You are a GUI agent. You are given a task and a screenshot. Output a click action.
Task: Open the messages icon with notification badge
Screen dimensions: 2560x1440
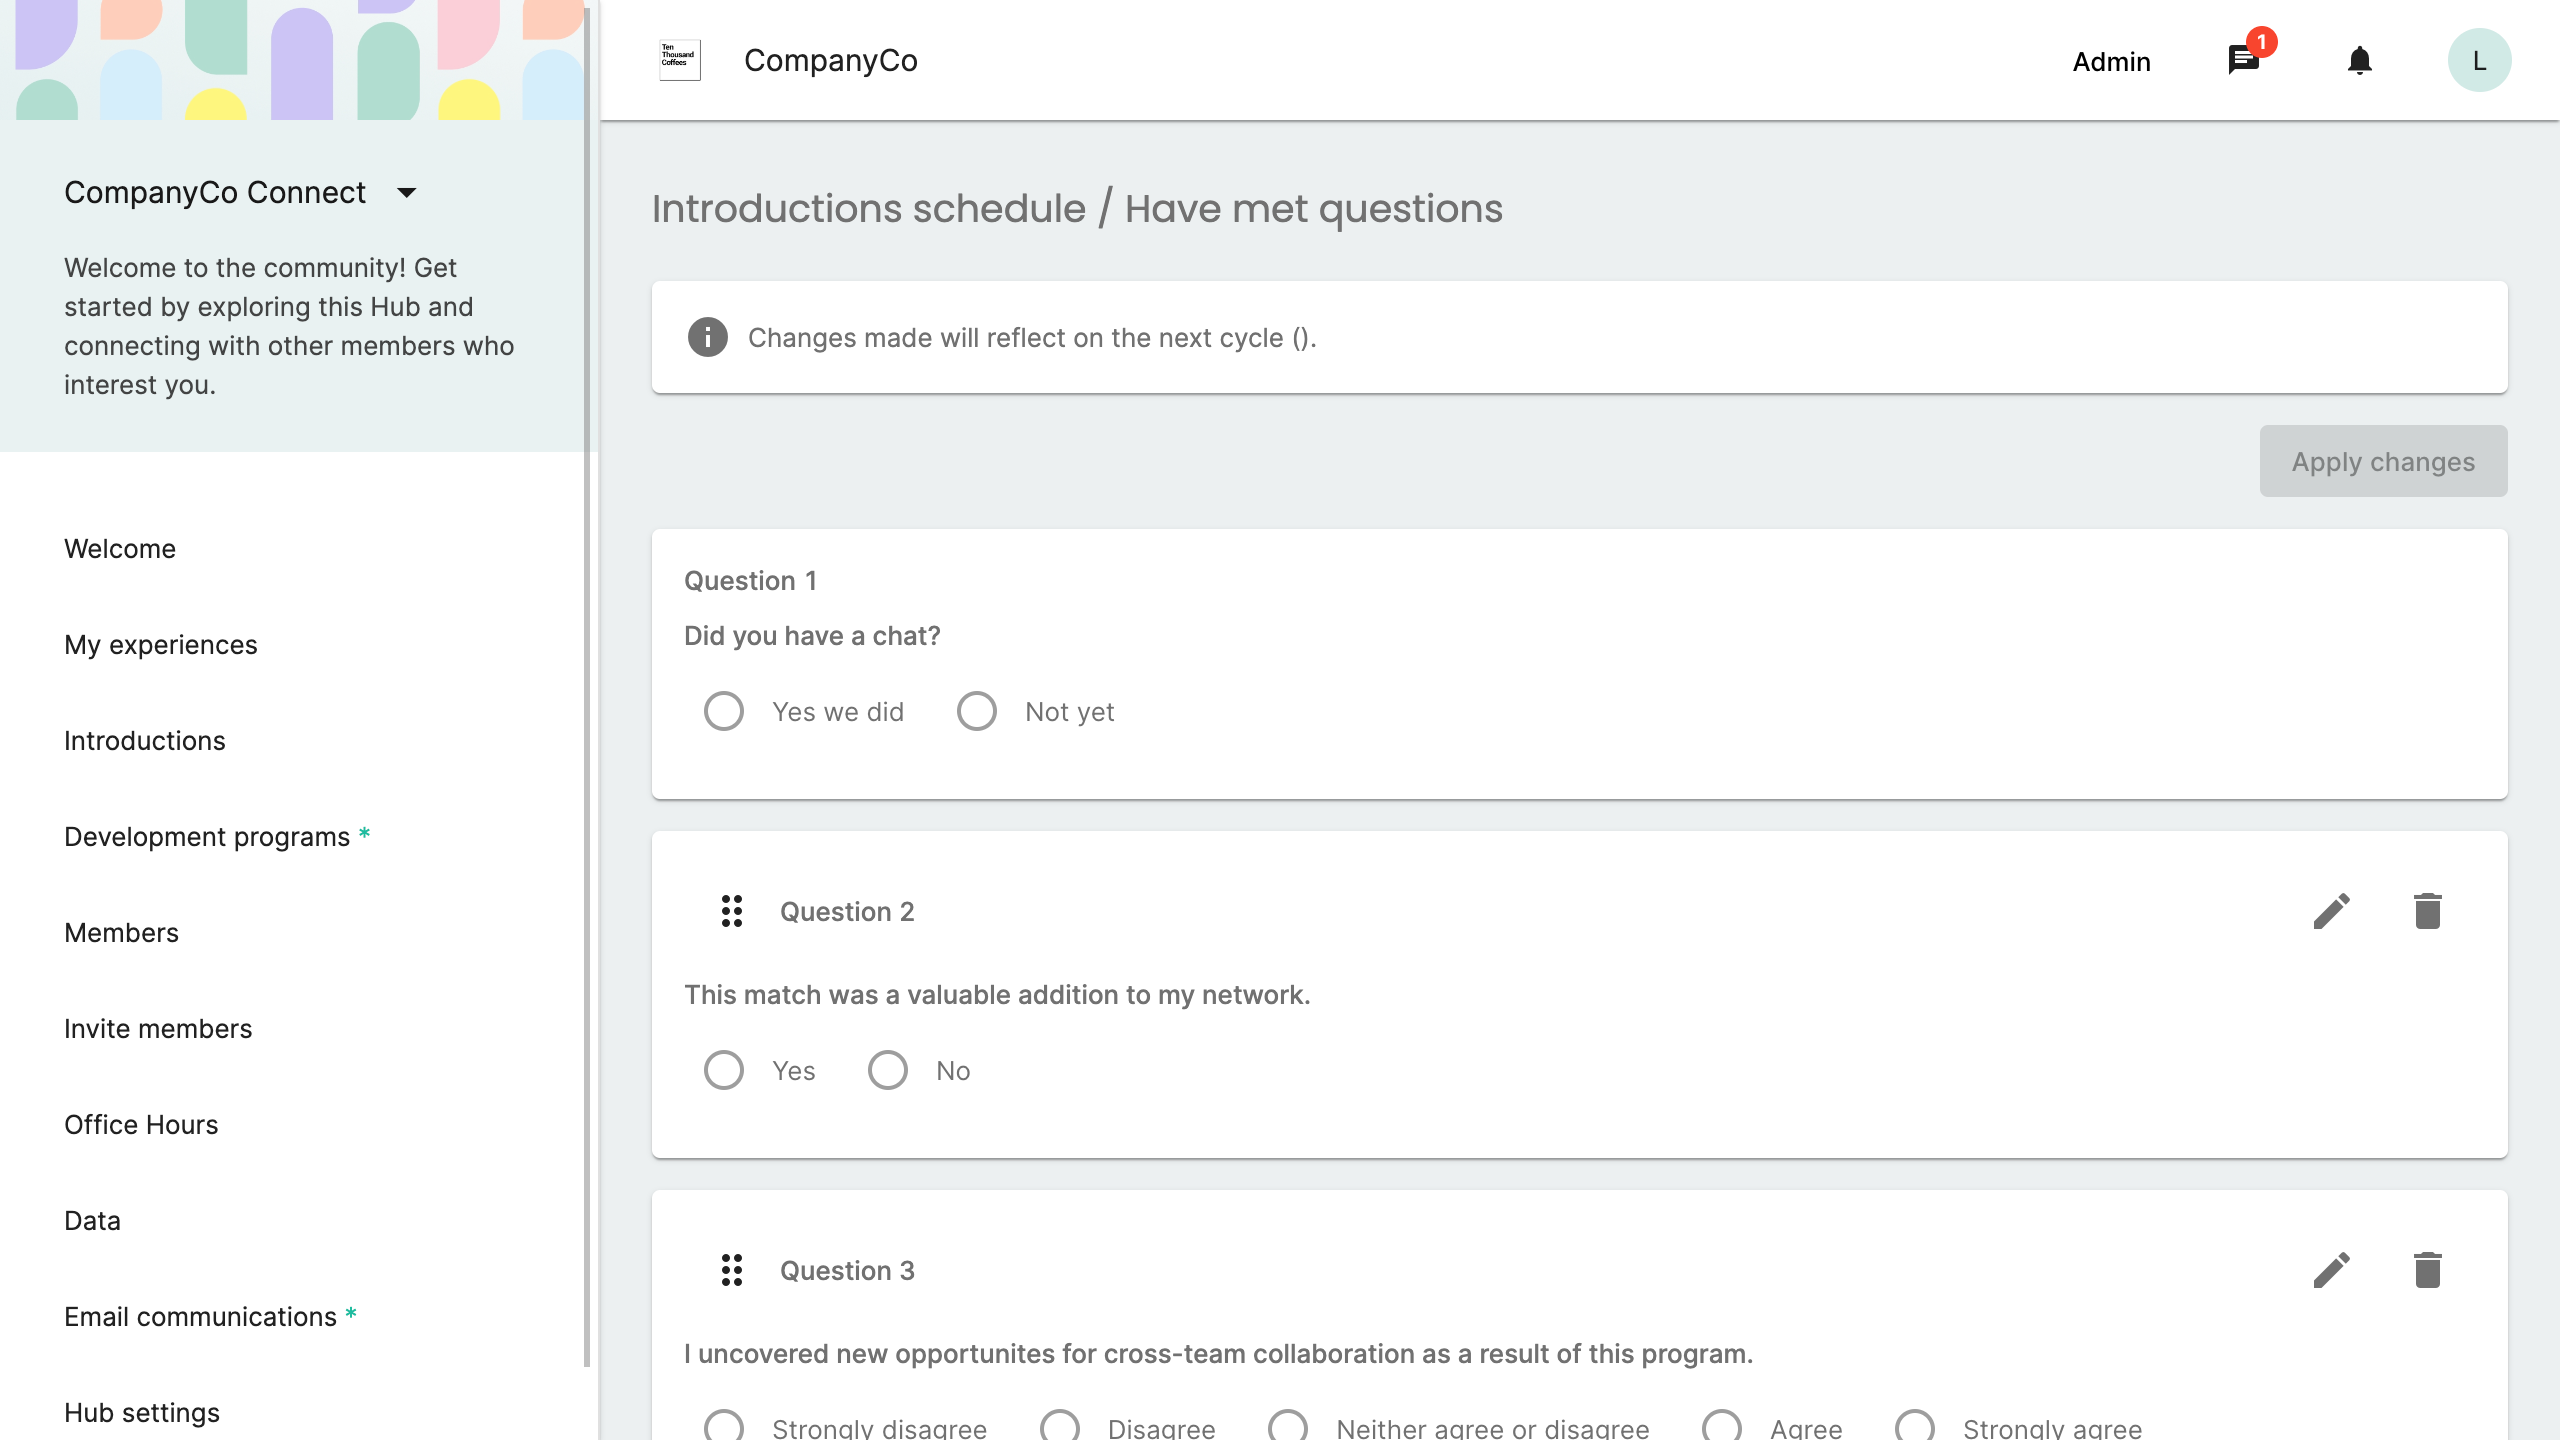pos(2244,60)
